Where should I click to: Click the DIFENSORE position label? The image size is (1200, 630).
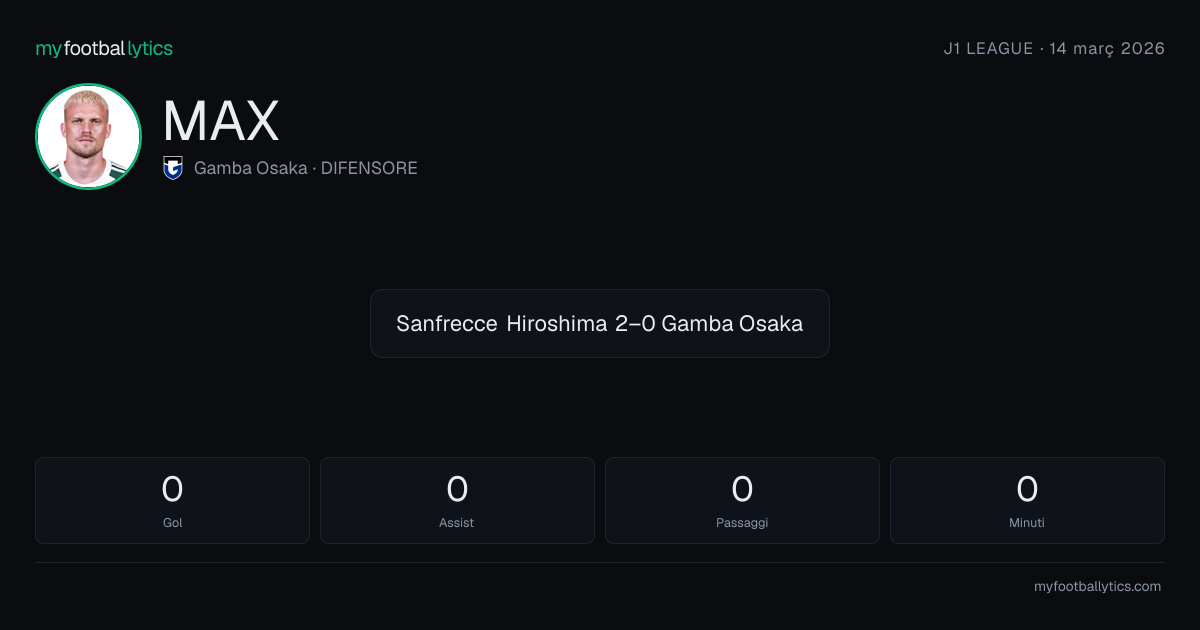pos(369,168)
